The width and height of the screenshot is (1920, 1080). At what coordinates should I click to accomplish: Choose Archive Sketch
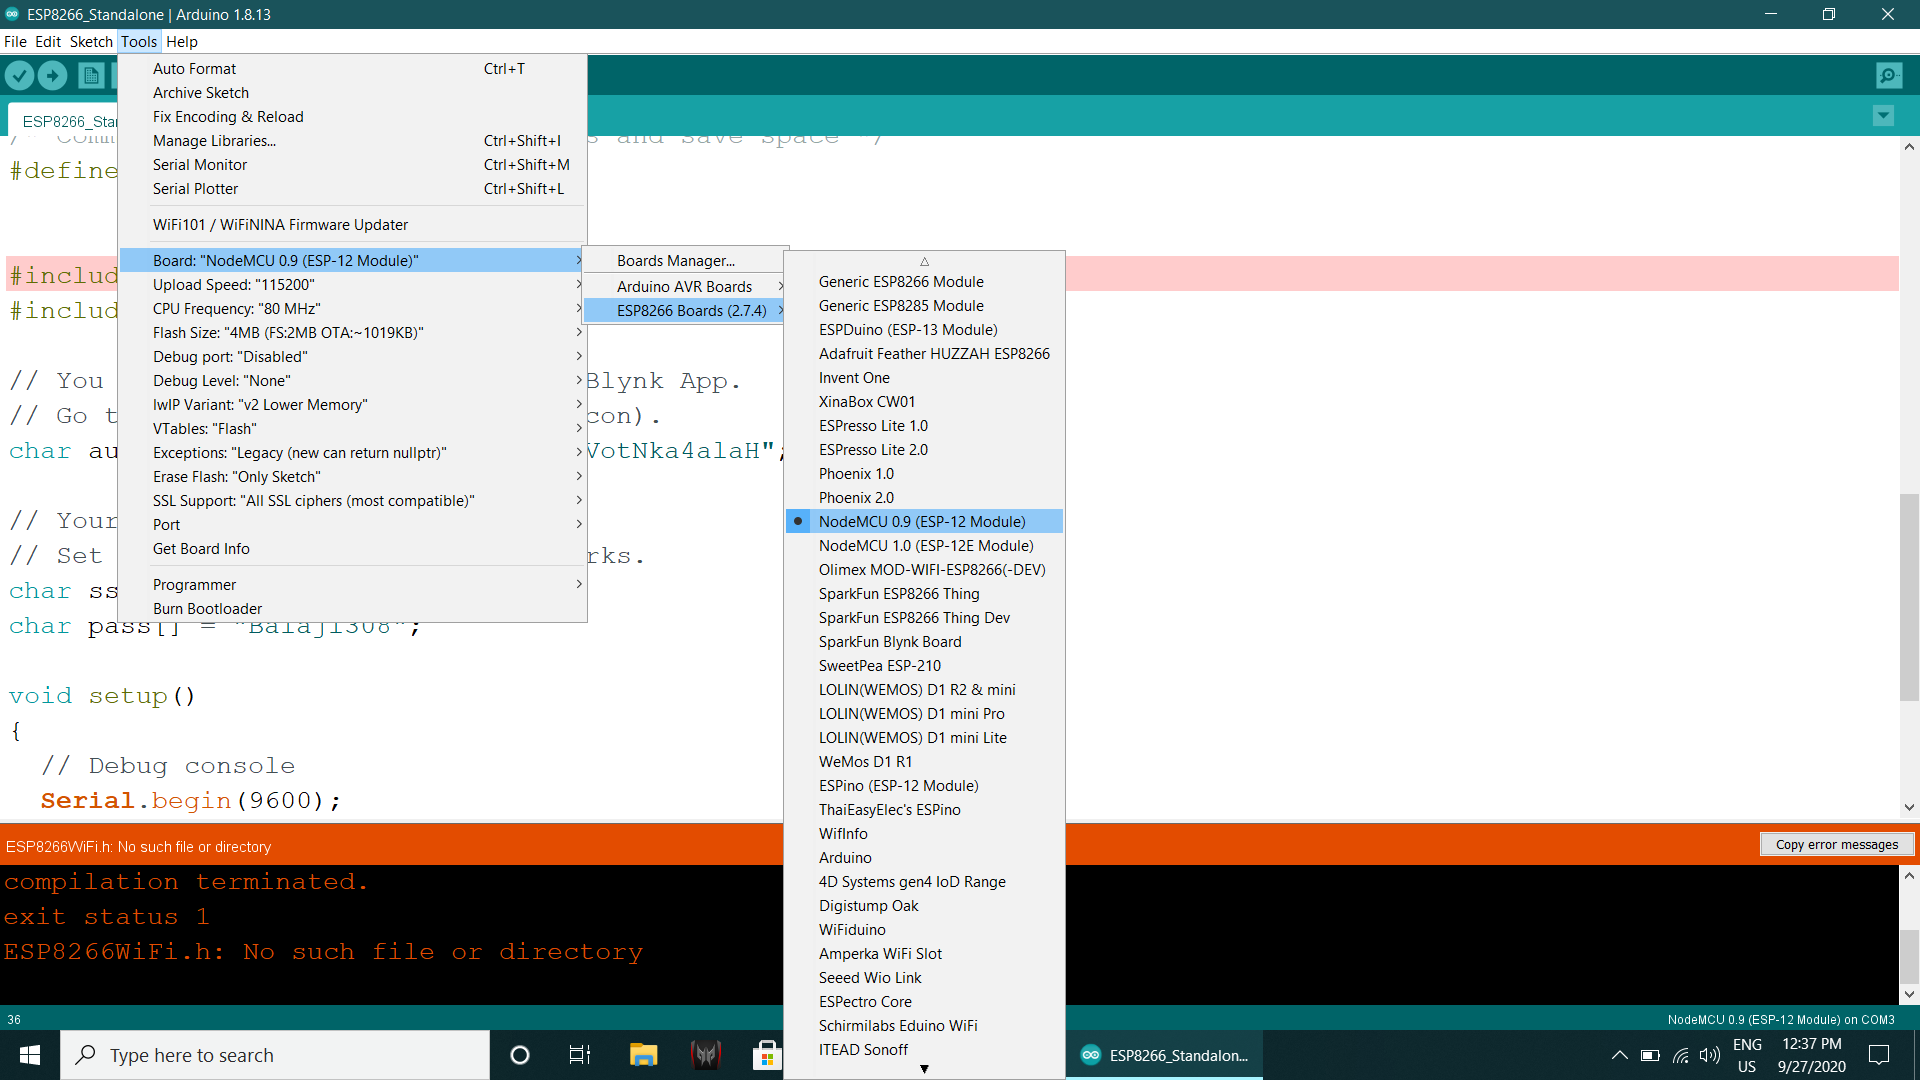coord(352,93)
